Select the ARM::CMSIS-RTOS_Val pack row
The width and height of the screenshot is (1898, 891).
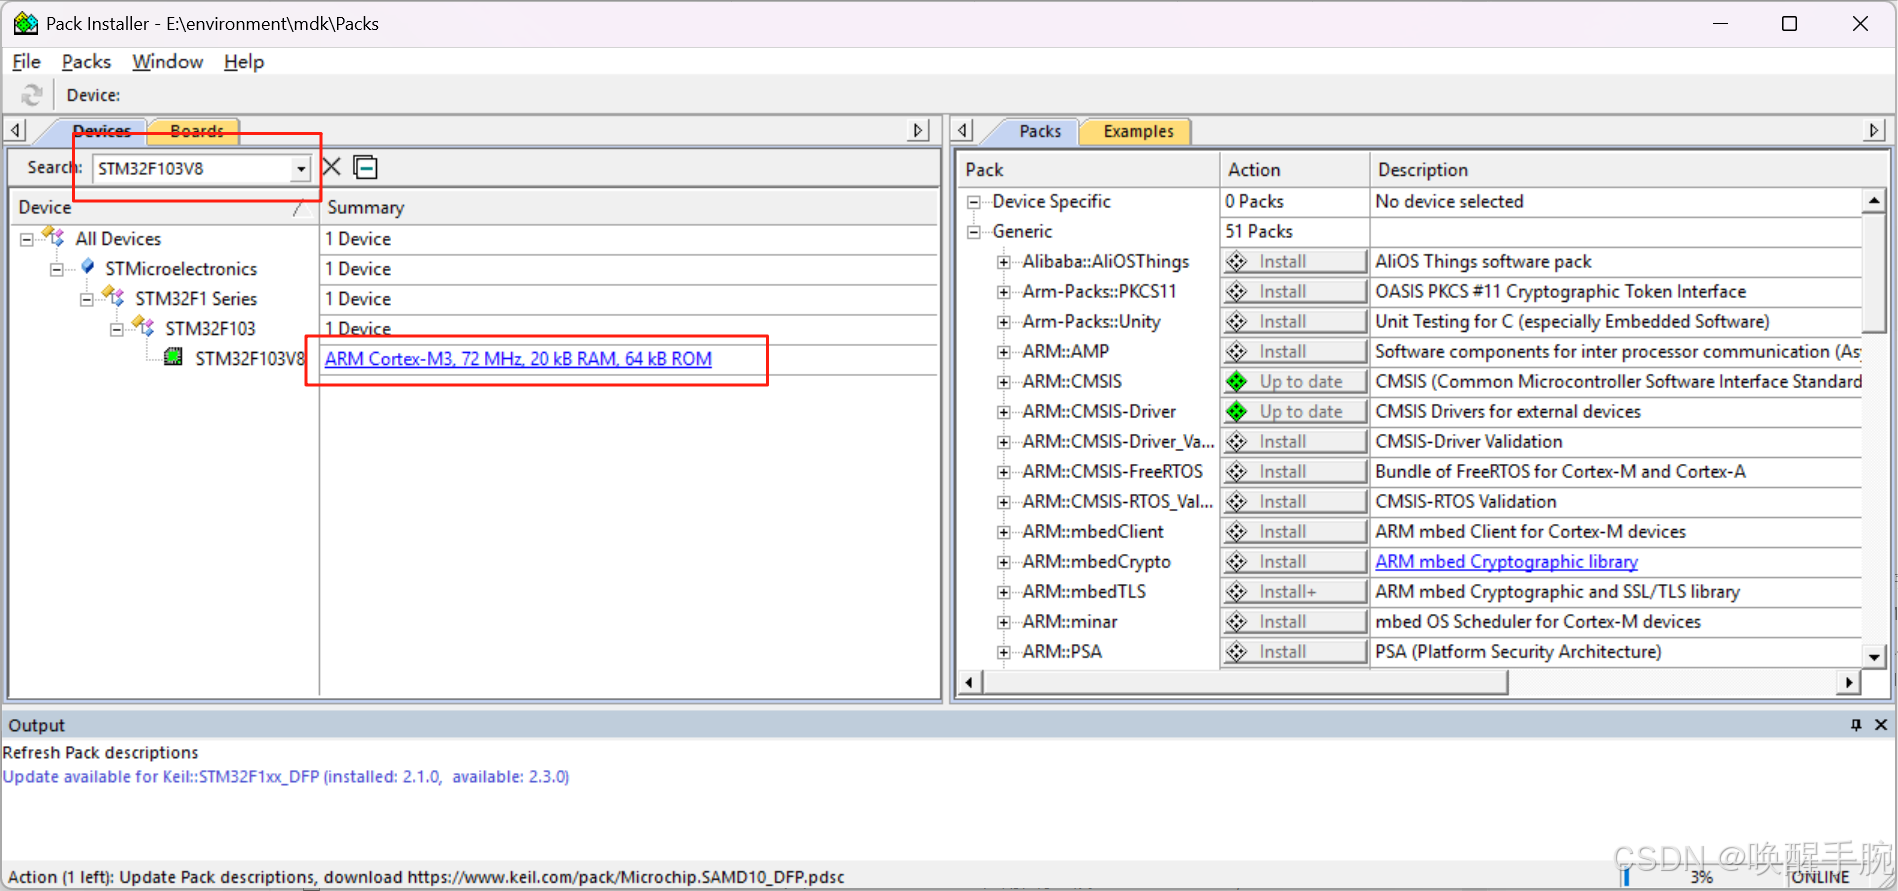(1116, 502)
